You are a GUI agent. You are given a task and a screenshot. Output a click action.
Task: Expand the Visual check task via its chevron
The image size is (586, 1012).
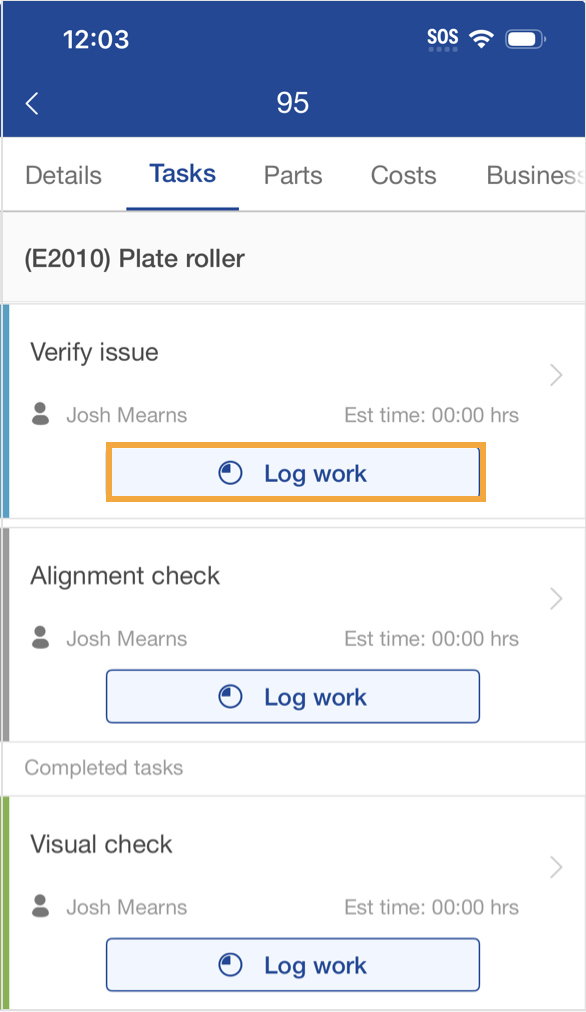click(x=556, y=868)
